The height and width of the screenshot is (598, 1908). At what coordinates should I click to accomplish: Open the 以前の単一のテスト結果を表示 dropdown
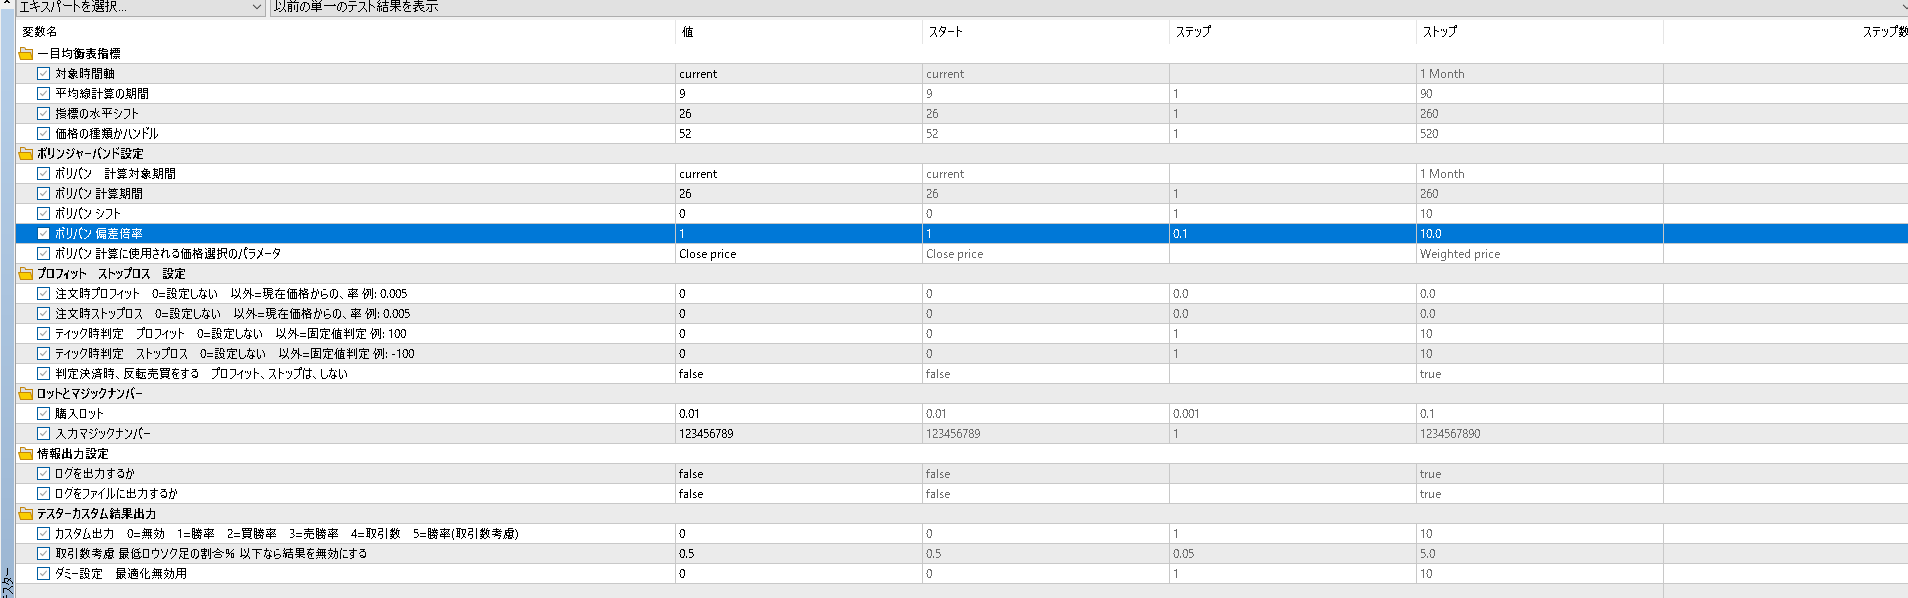click(x=1089, y=7)
